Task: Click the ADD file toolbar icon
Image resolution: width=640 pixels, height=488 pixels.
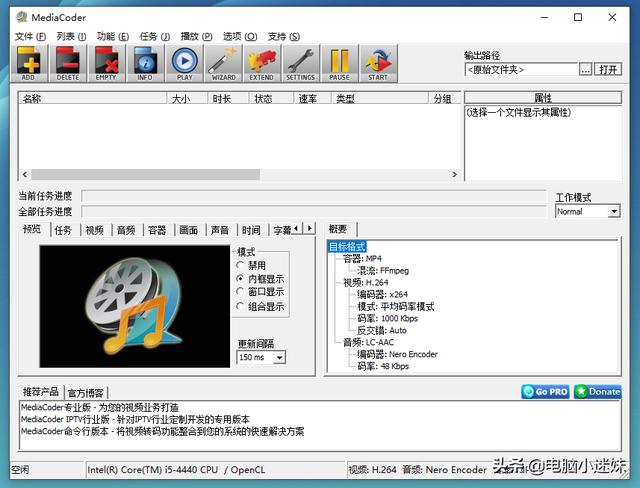Action: tap(29, 64)
